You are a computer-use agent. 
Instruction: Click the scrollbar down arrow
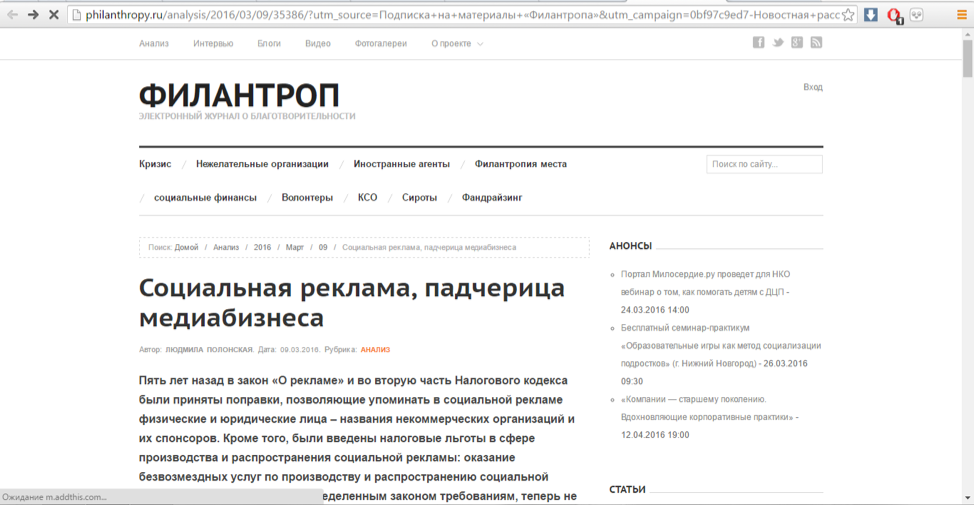tap(967, 498)
